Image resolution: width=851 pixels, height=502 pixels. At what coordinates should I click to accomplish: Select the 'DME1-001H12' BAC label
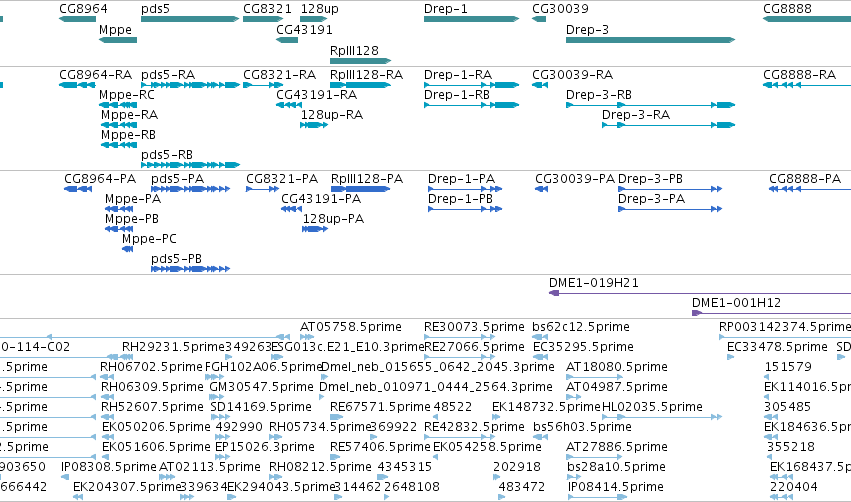point(736,303)
